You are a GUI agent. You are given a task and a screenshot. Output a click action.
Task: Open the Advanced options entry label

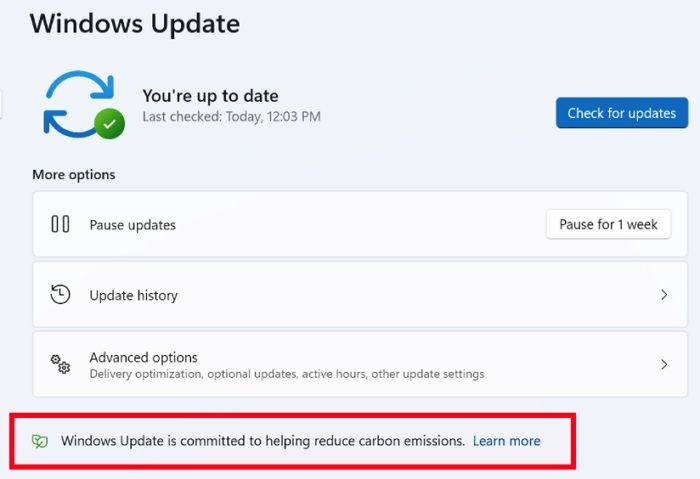143,357
